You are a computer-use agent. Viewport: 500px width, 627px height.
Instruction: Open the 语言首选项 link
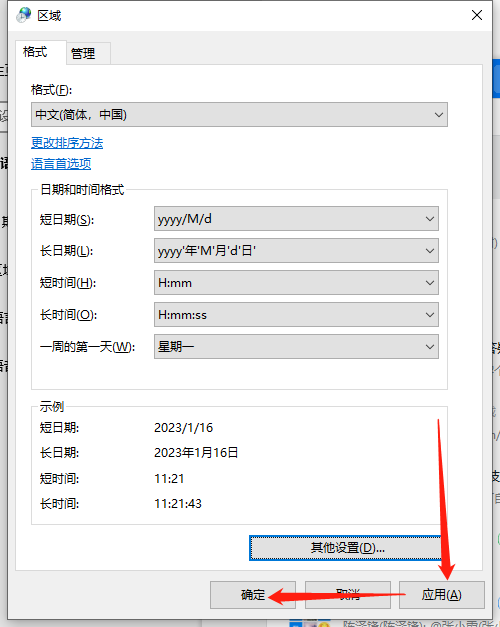point(61,164)
